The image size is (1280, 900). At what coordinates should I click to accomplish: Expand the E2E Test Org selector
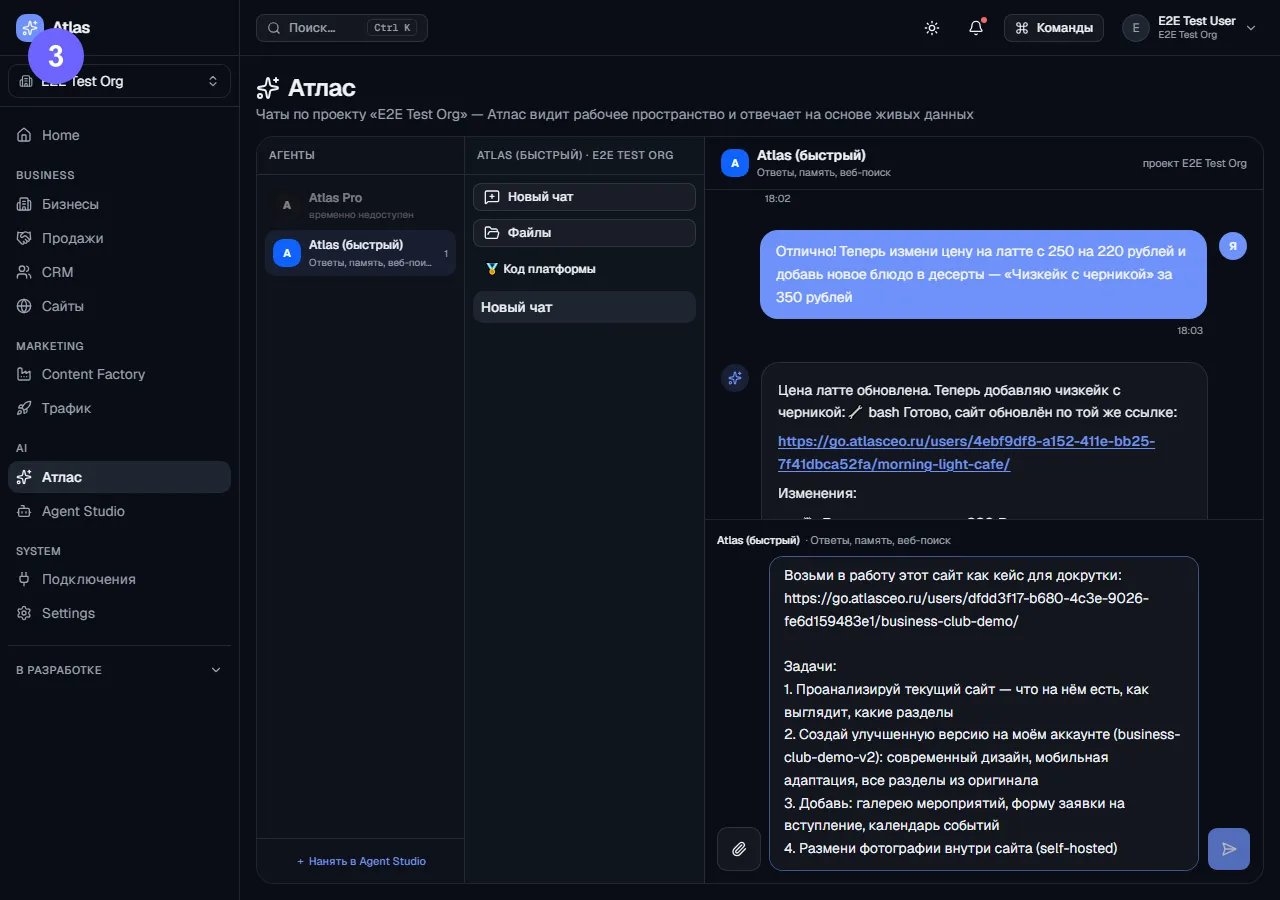point(119,81)
